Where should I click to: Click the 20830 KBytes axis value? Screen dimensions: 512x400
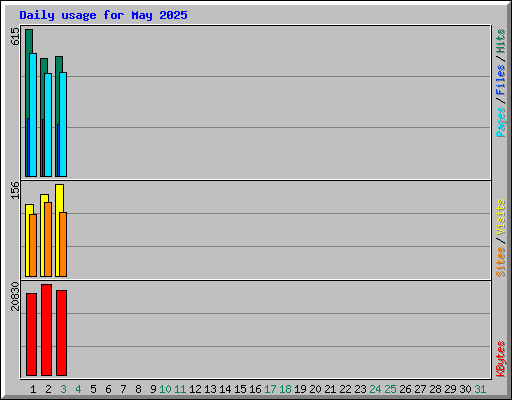[15, 296]
